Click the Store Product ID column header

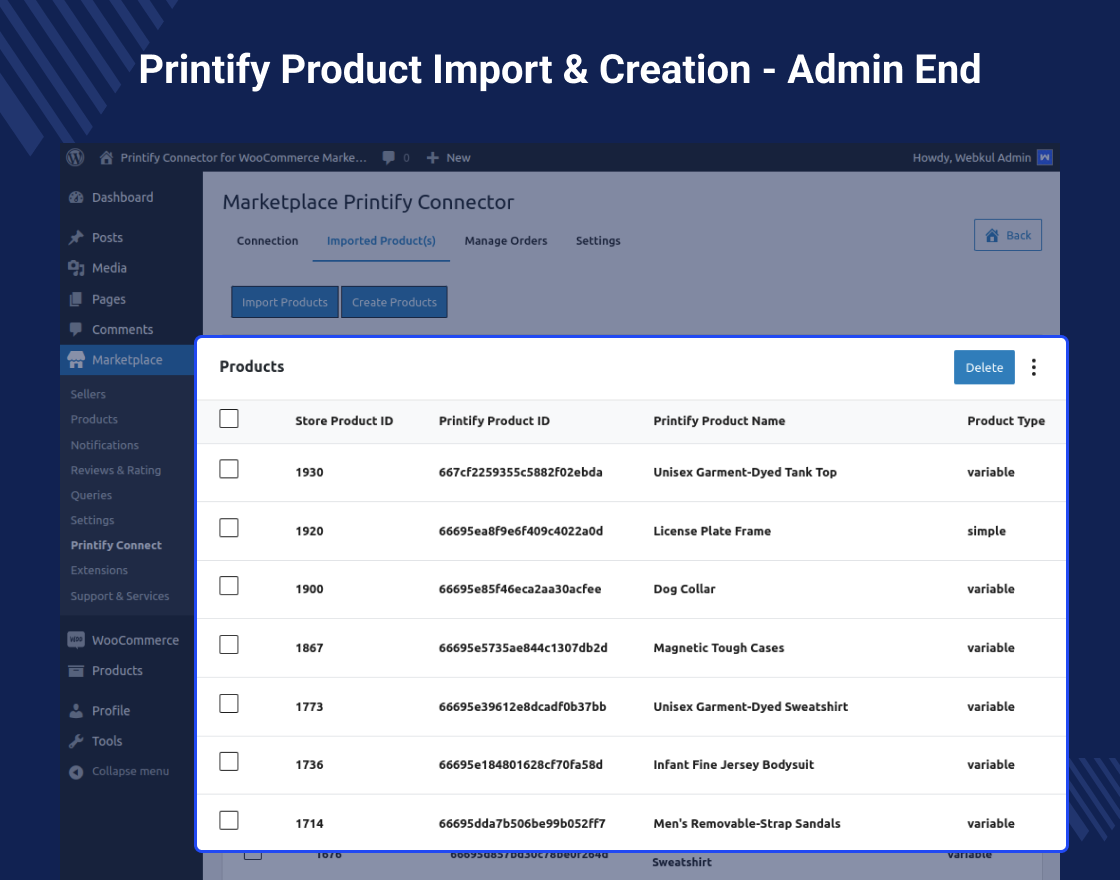(344, 421)
